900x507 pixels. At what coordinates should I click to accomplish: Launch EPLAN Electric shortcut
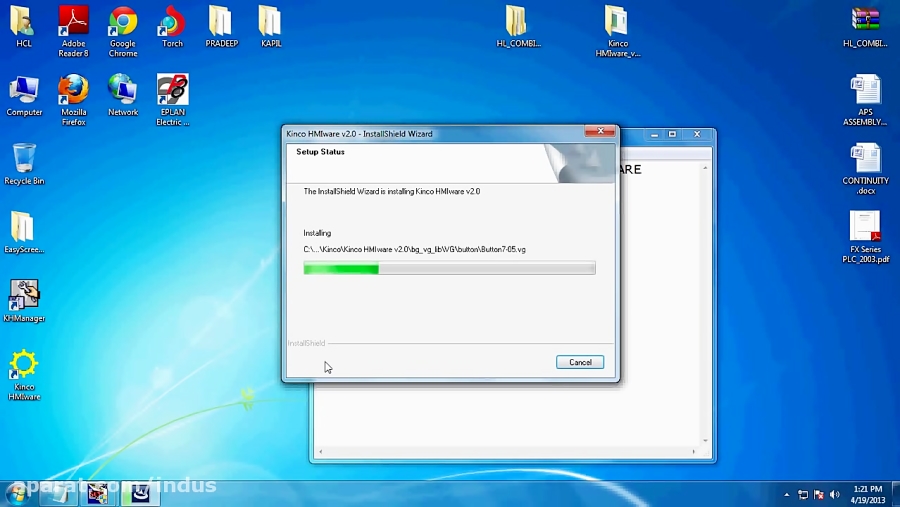pos(172,100)
